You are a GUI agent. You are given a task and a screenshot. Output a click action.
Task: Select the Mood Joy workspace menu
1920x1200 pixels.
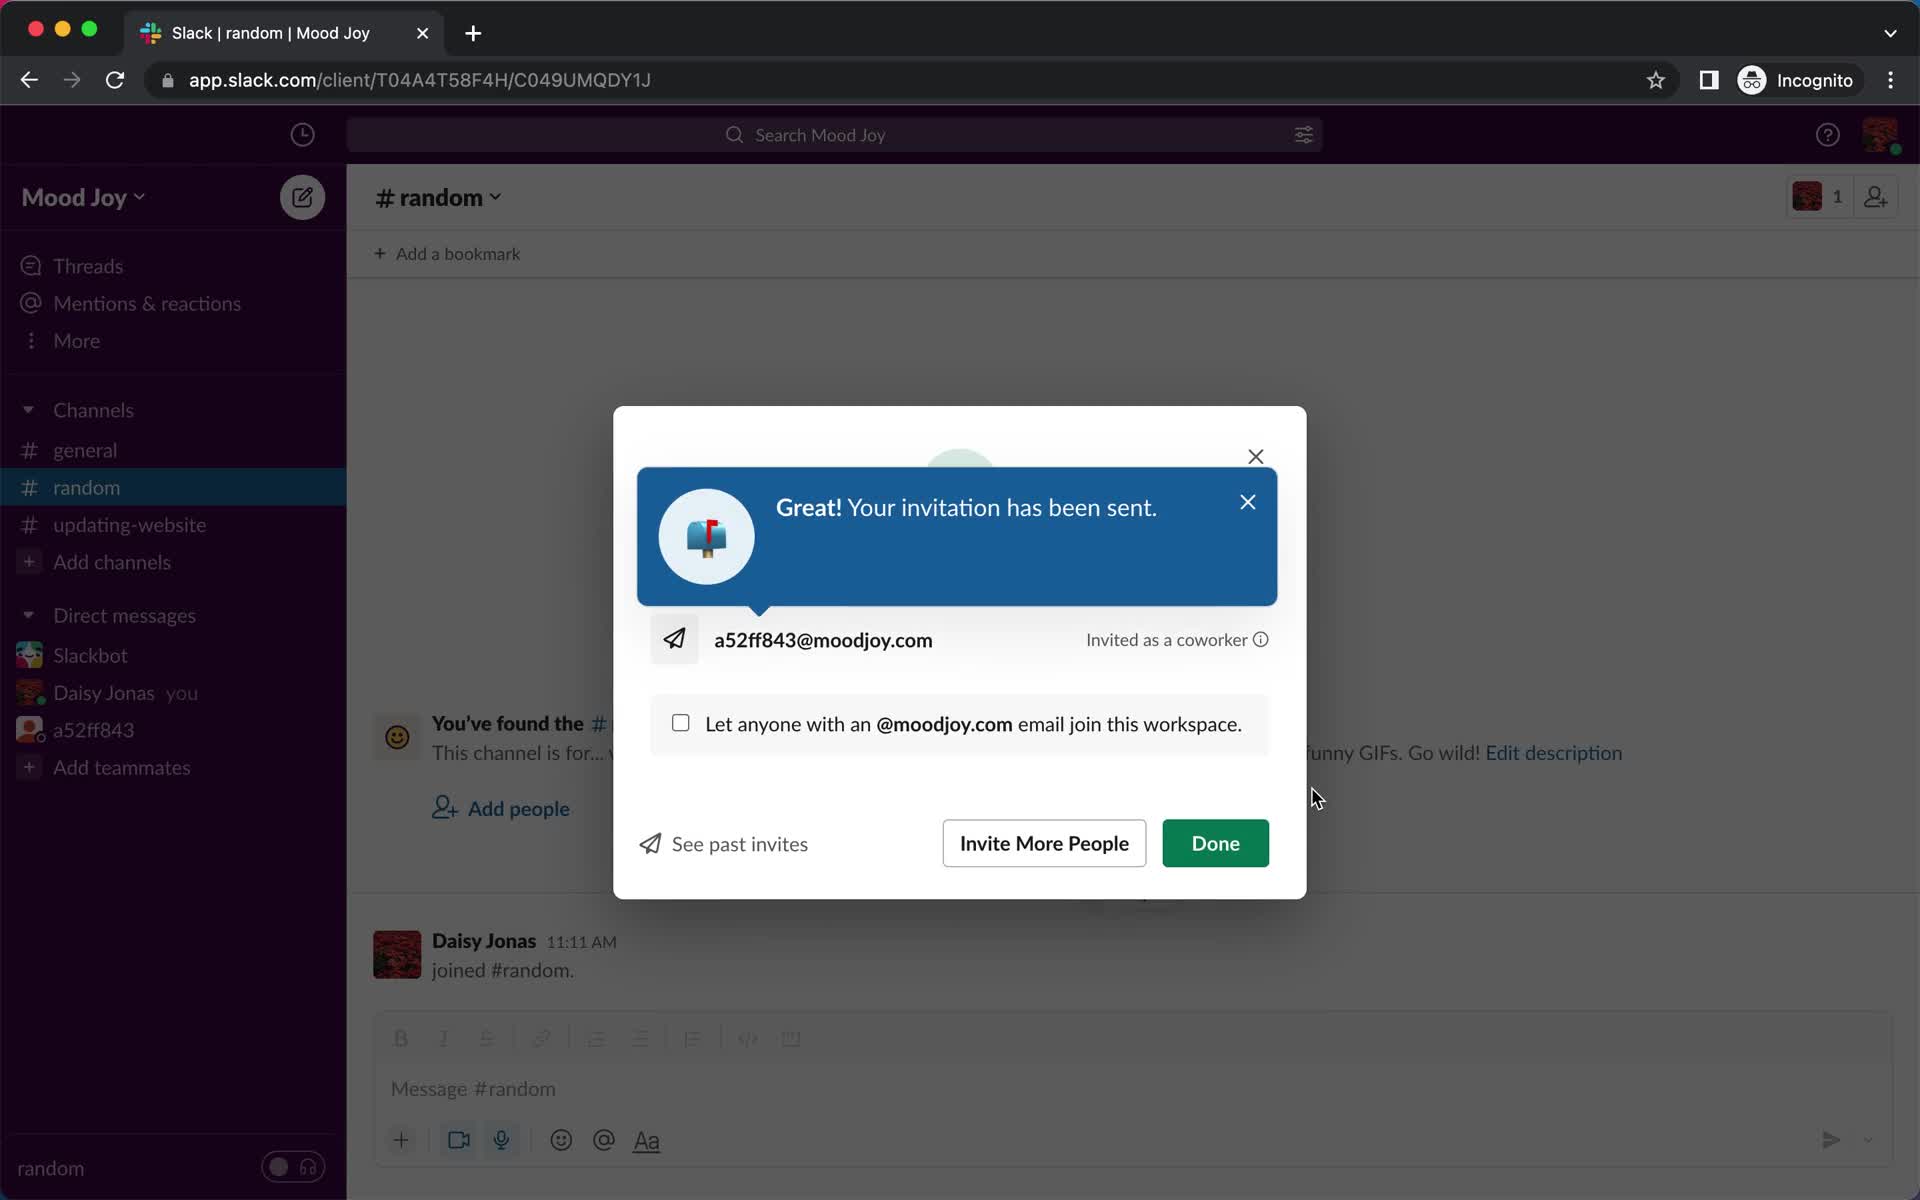click(x=83, y=196)
